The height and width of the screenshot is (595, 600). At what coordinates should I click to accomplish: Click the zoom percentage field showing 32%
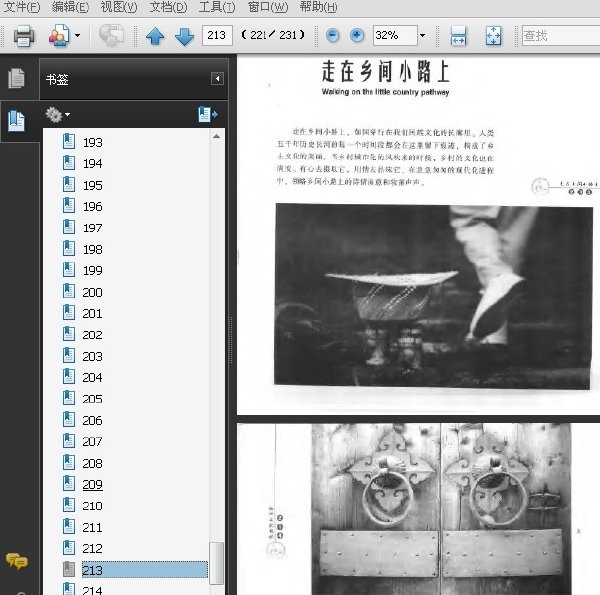[x=395, y=36]
